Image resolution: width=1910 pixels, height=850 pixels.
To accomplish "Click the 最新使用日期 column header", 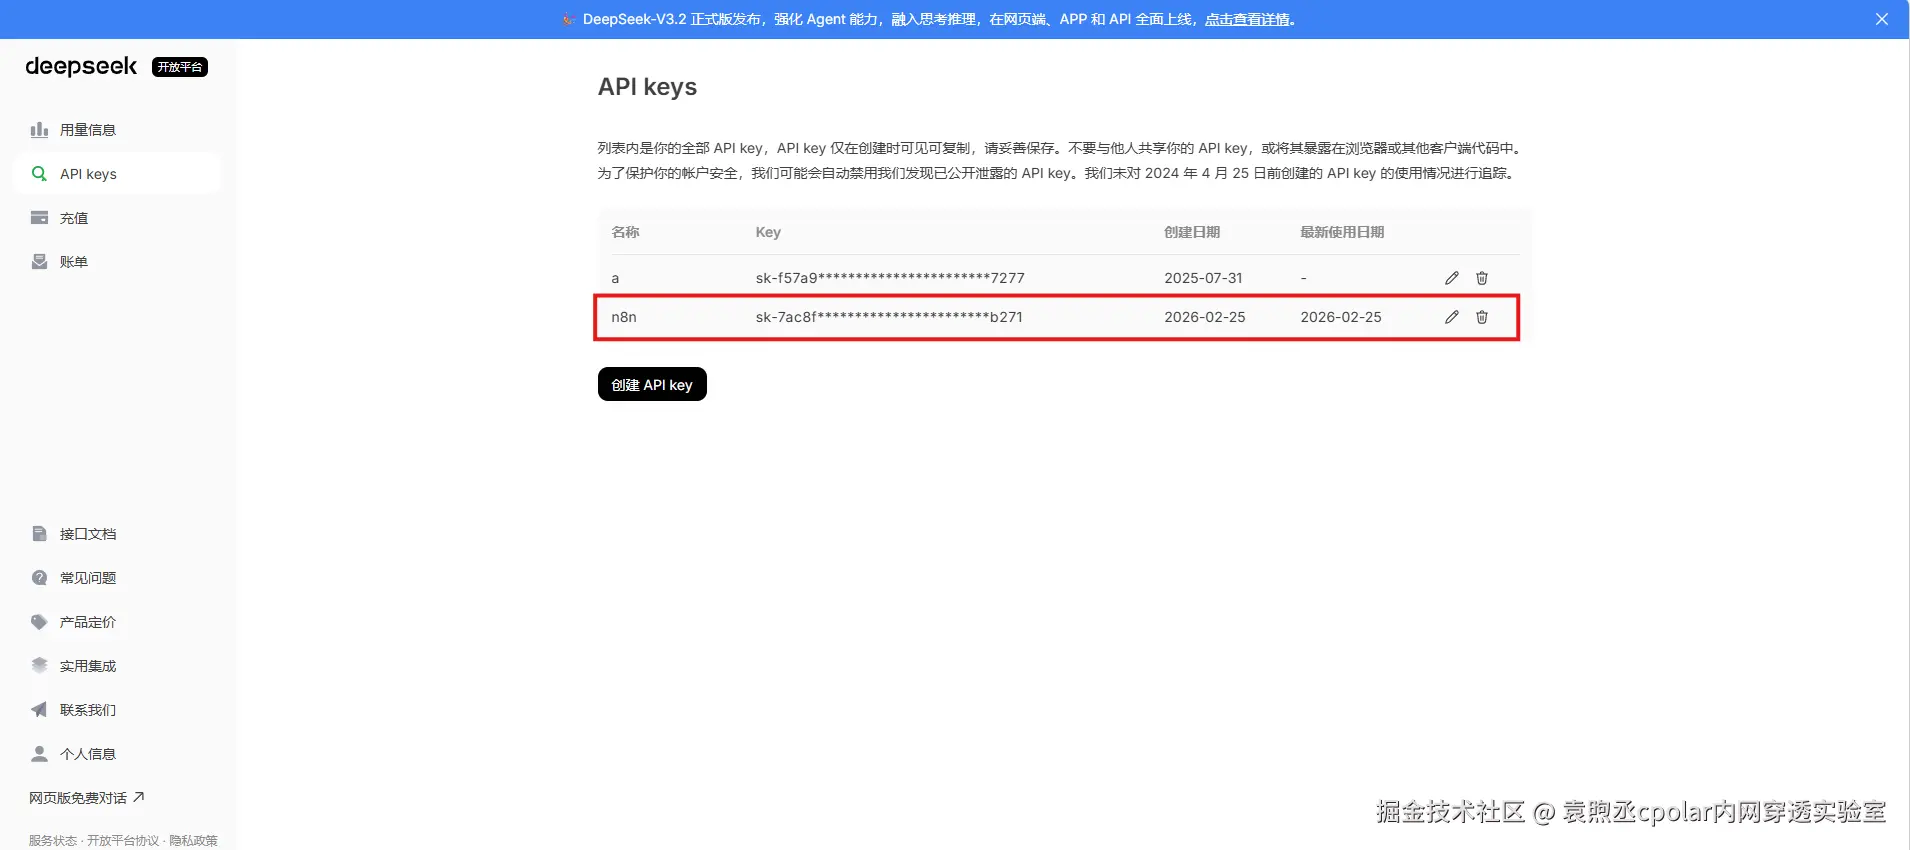I will point(1342,232).
